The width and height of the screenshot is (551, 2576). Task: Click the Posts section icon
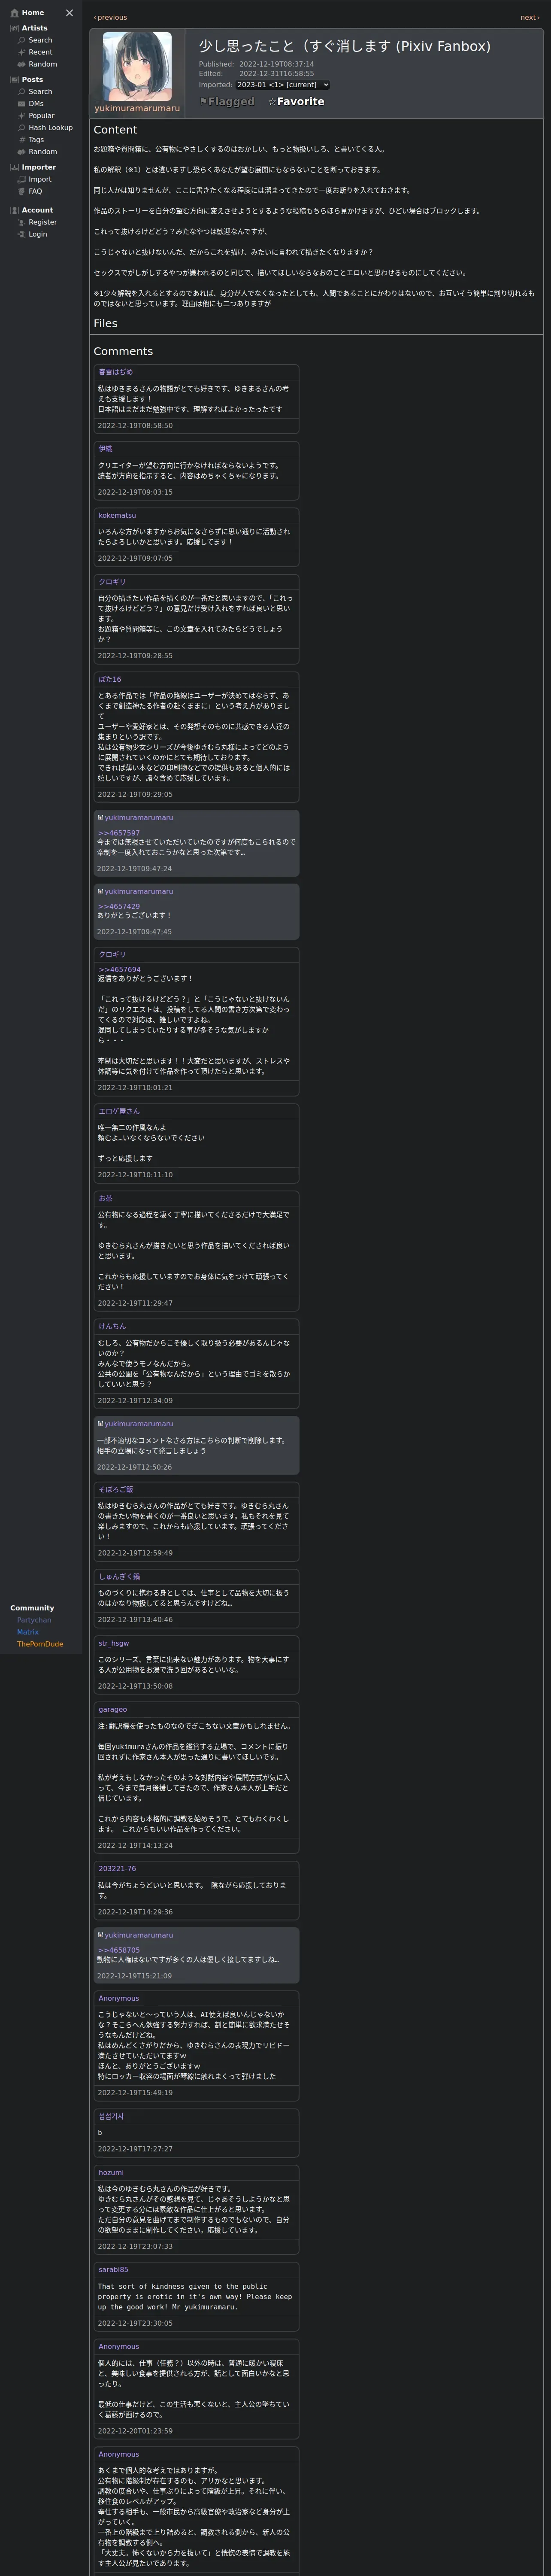14,80
